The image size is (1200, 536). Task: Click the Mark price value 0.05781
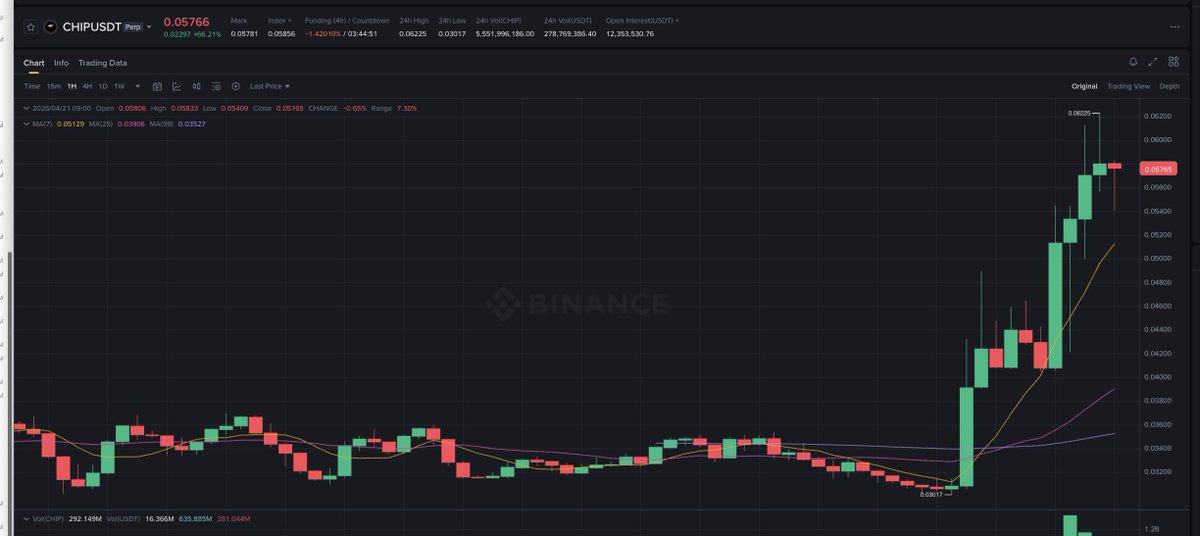click(x=244, y=34)
